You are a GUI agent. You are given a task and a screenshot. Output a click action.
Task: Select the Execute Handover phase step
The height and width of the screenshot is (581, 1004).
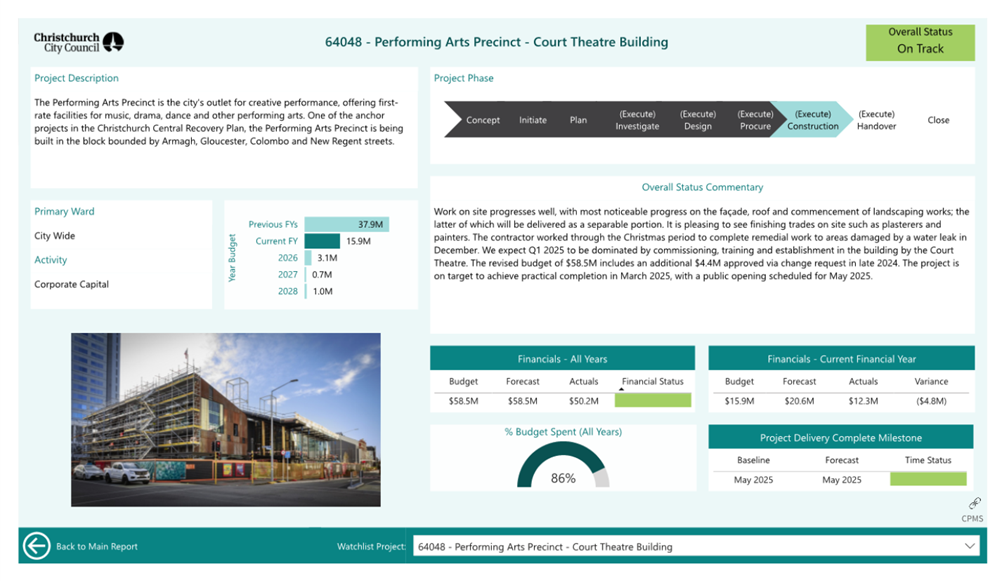point(876,120)
